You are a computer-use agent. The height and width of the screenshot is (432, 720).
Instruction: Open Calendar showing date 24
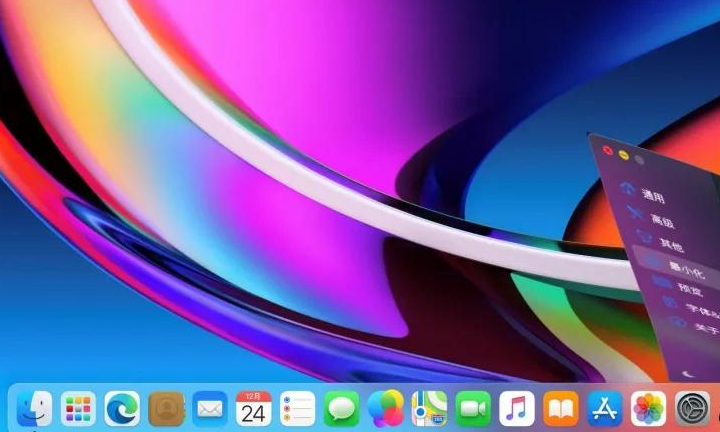[254, 408]
